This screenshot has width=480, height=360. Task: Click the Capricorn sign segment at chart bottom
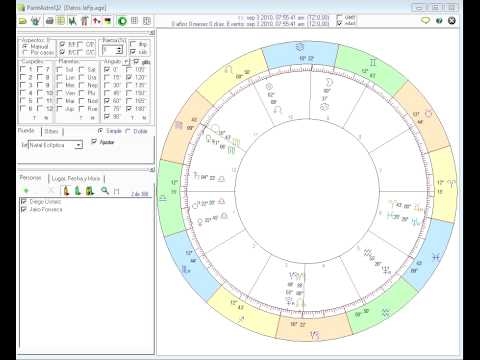[x=314, y=328]
